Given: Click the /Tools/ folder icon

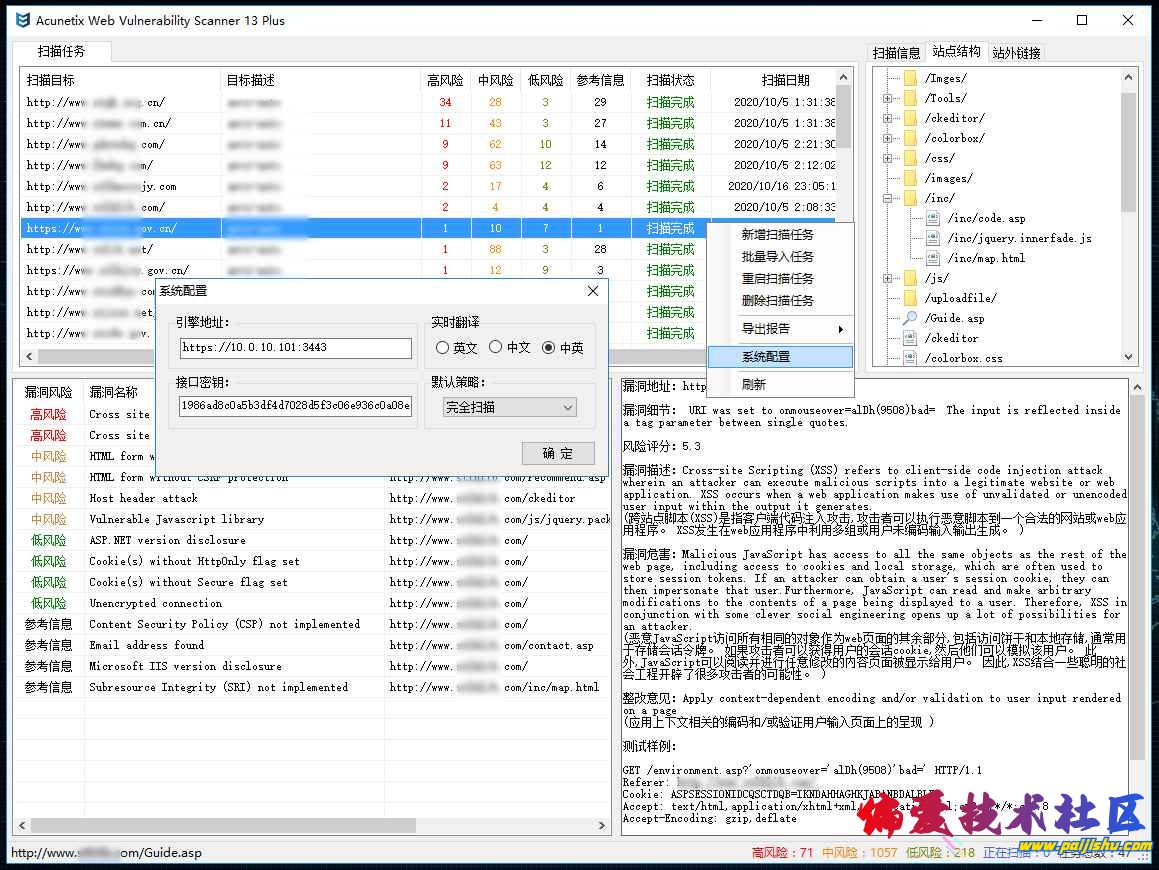Looking at the screenshot, I should pos(910,98).
